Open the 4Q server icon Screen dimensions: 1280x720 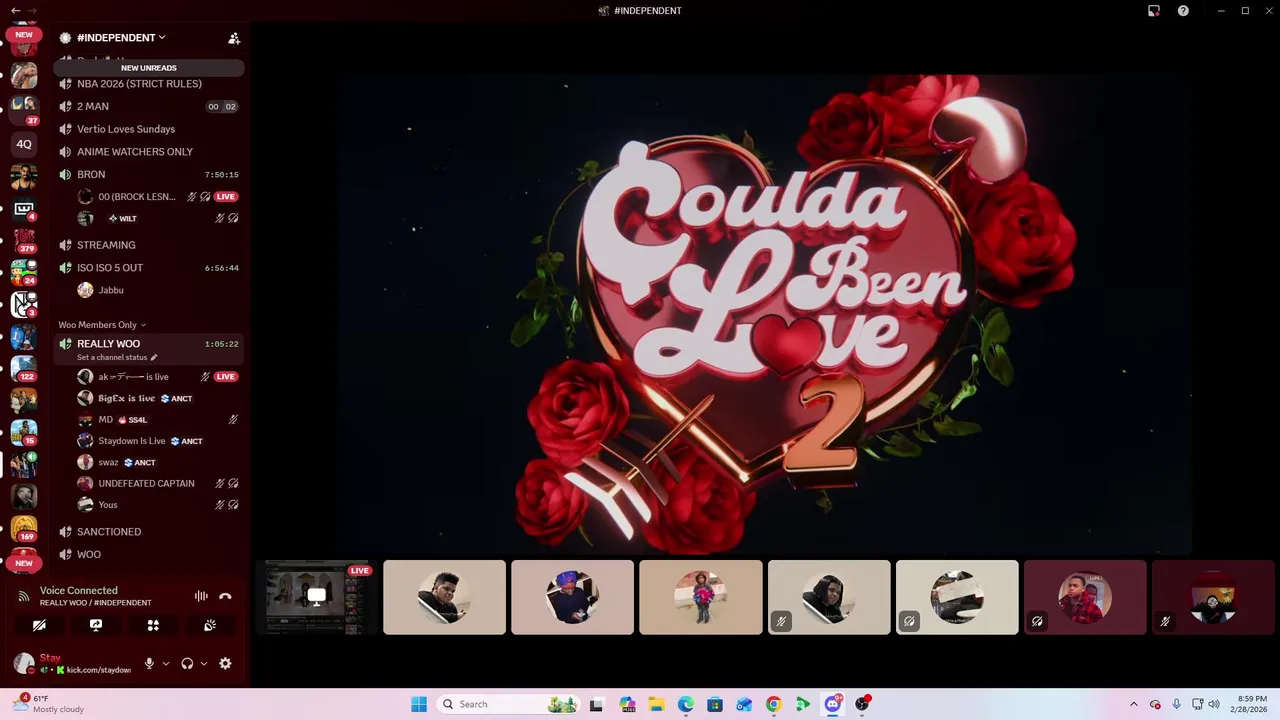click(24, 144)
